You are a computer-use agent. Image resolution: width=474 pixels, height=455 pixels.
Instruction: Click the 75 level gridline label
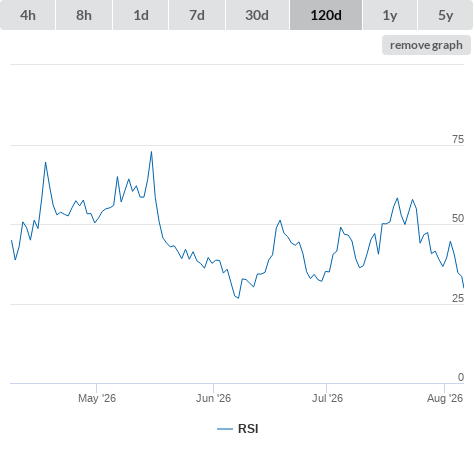click(458, 139)
